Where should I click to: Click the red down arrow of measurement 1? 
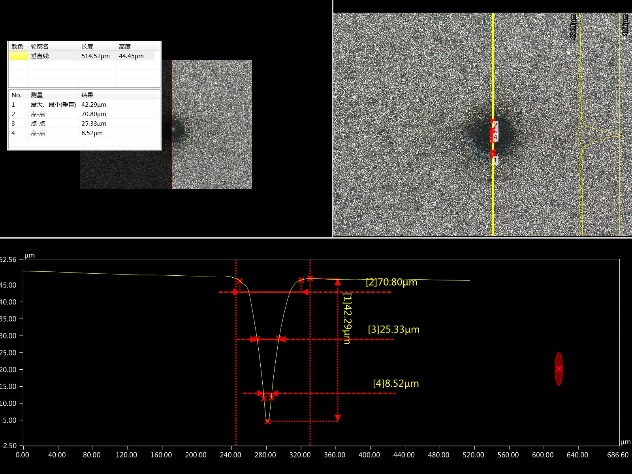pos(338,418)
